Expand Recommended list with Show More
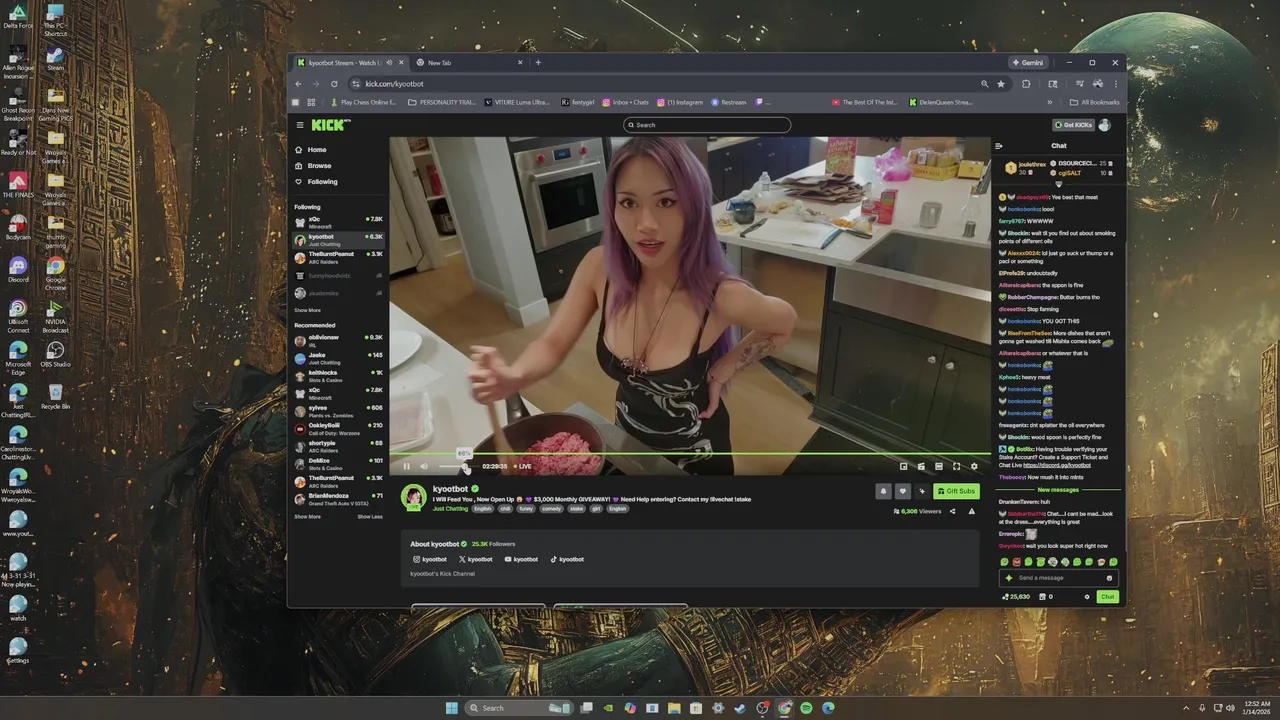Screen dimensions: 1280x720 click(307, 517)
